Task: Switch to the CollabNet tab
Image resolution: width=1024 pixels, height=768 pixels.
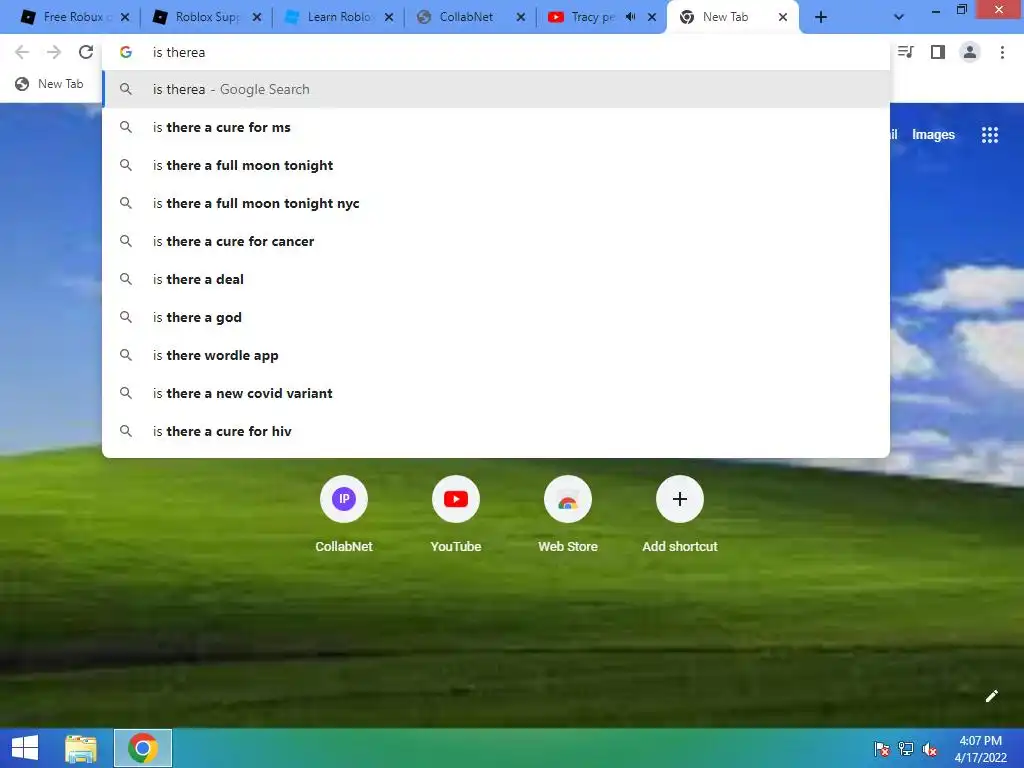Action: 466,17
